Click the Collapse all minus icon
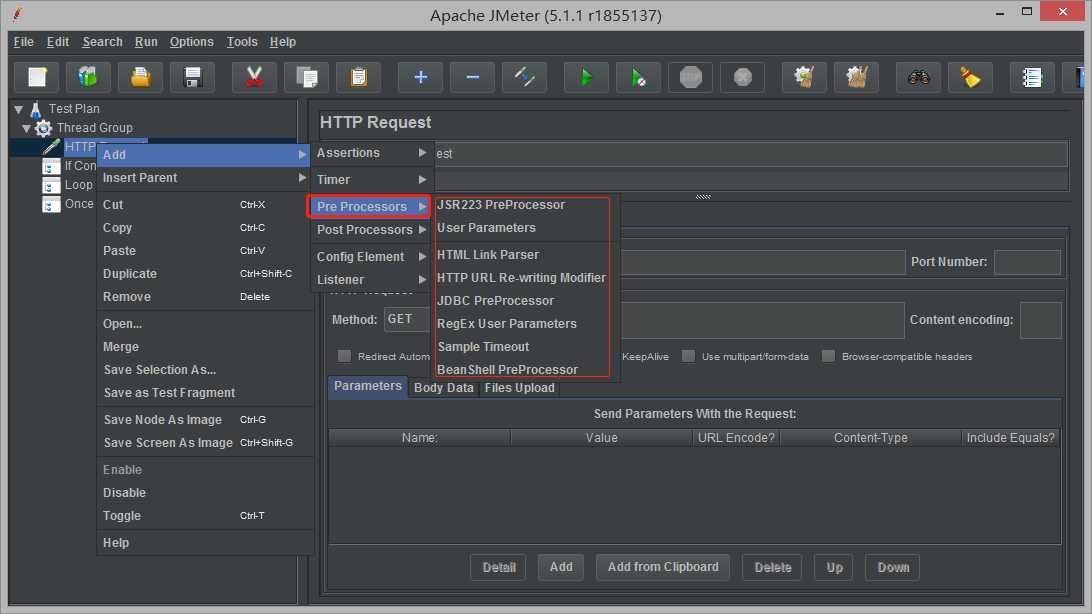The height and width of the screenshot is (614, 1092). point(472,77)
